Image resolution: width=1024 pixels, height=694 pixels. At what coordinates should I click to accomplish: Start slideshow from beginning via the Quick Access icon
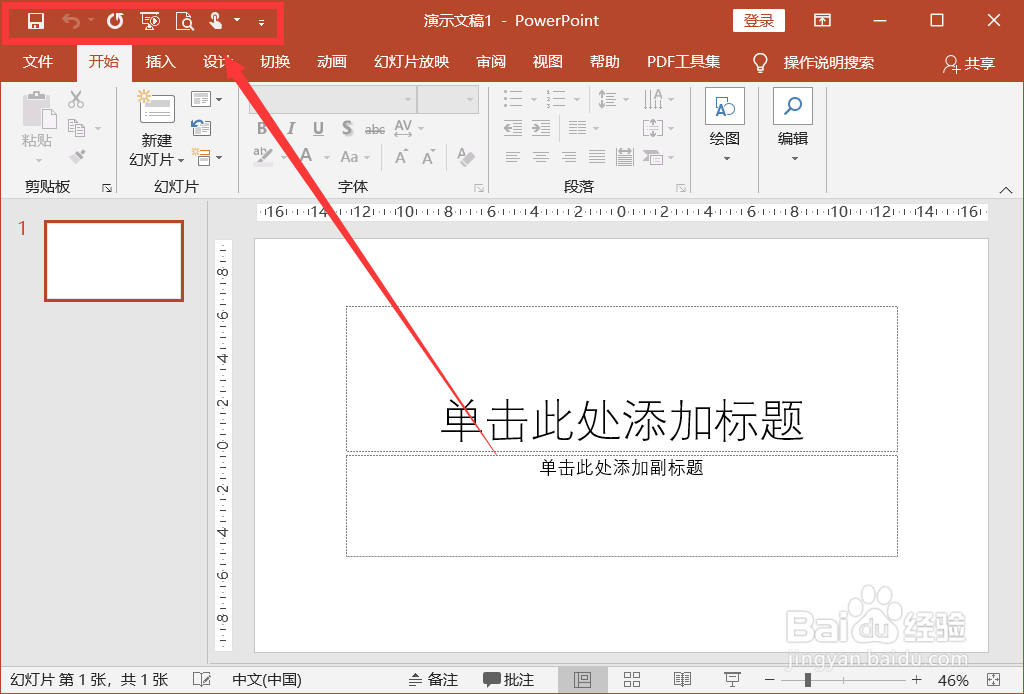click(x=150, y=21)
